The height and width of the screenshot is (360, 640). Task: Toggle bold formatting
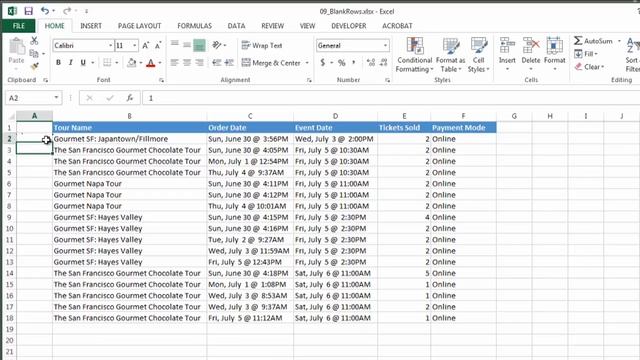pyautogui.click(x=58, y=62)
